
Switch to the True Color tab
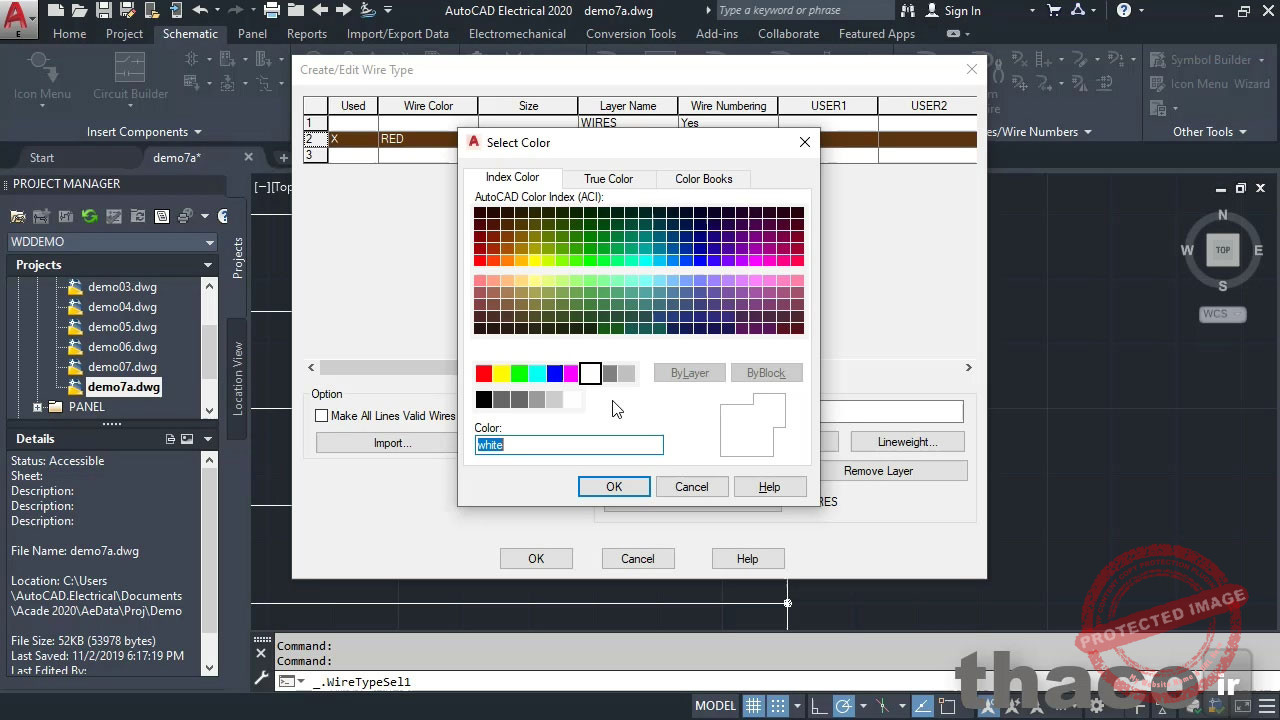608,179
